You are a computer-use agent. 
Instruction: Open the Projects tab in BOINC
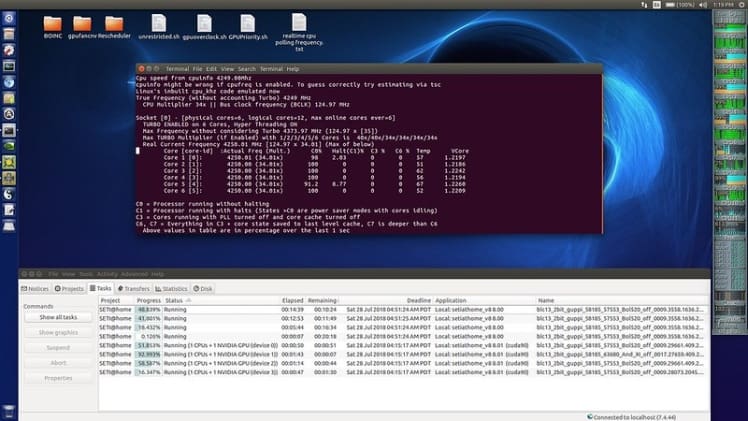[71, 289]
